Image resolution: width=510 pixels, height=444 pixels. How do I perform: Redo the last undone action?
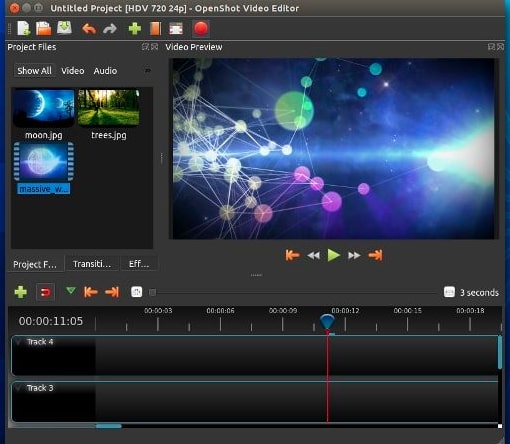click(110, 29)
